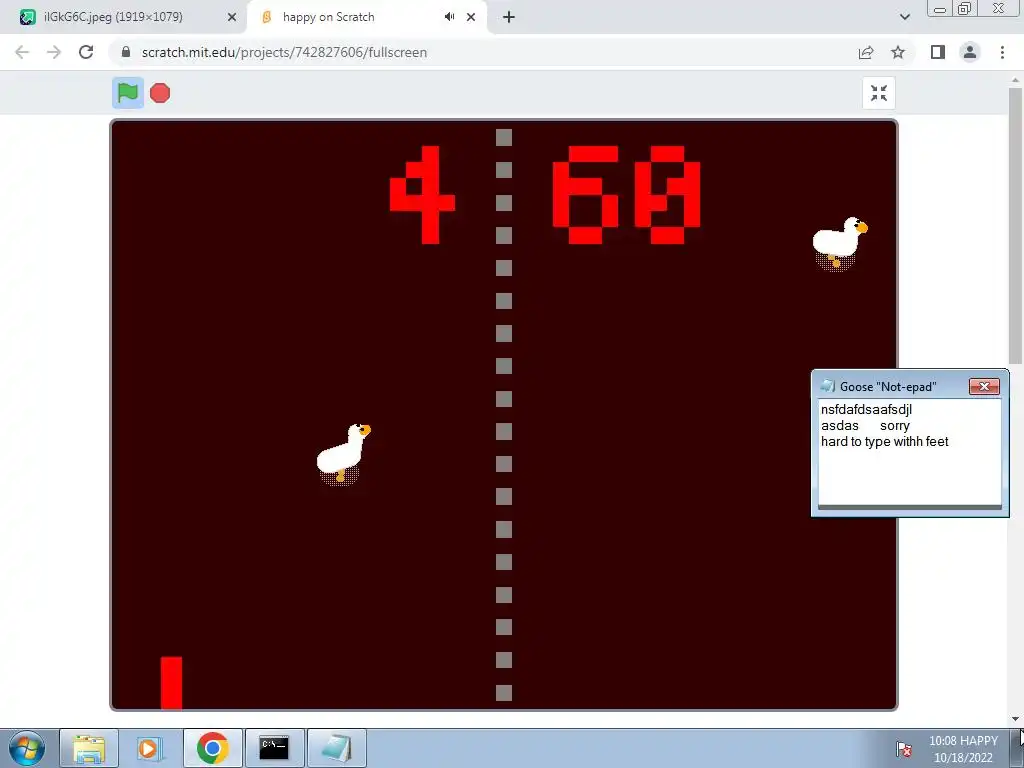Click the red score digit 4
The width and height of the screenshot is (1024, 768).
click(x=422, y=195)
